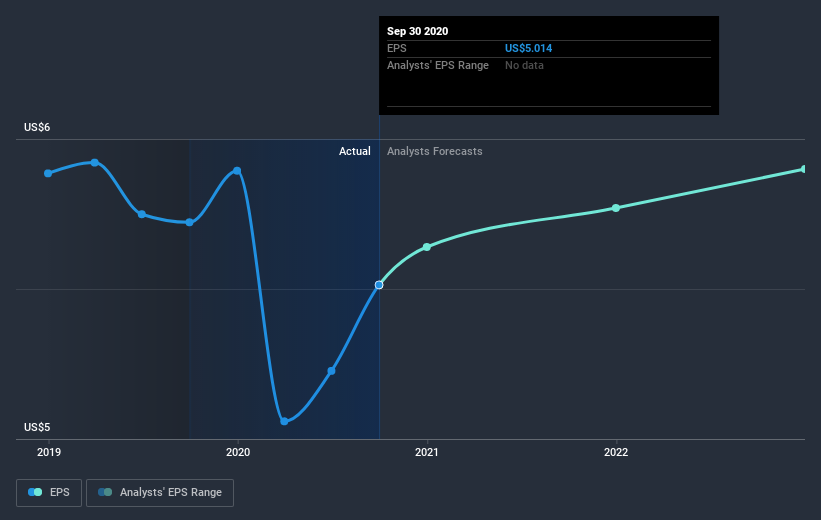821x520 pixels.
Task: Click the EPS data point at 2020
Action: [x=237, y=171]
